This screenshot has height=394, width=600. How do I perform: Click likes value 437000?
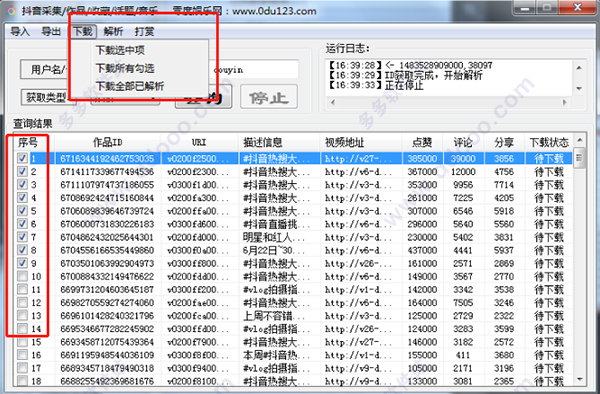click(422, 250)
